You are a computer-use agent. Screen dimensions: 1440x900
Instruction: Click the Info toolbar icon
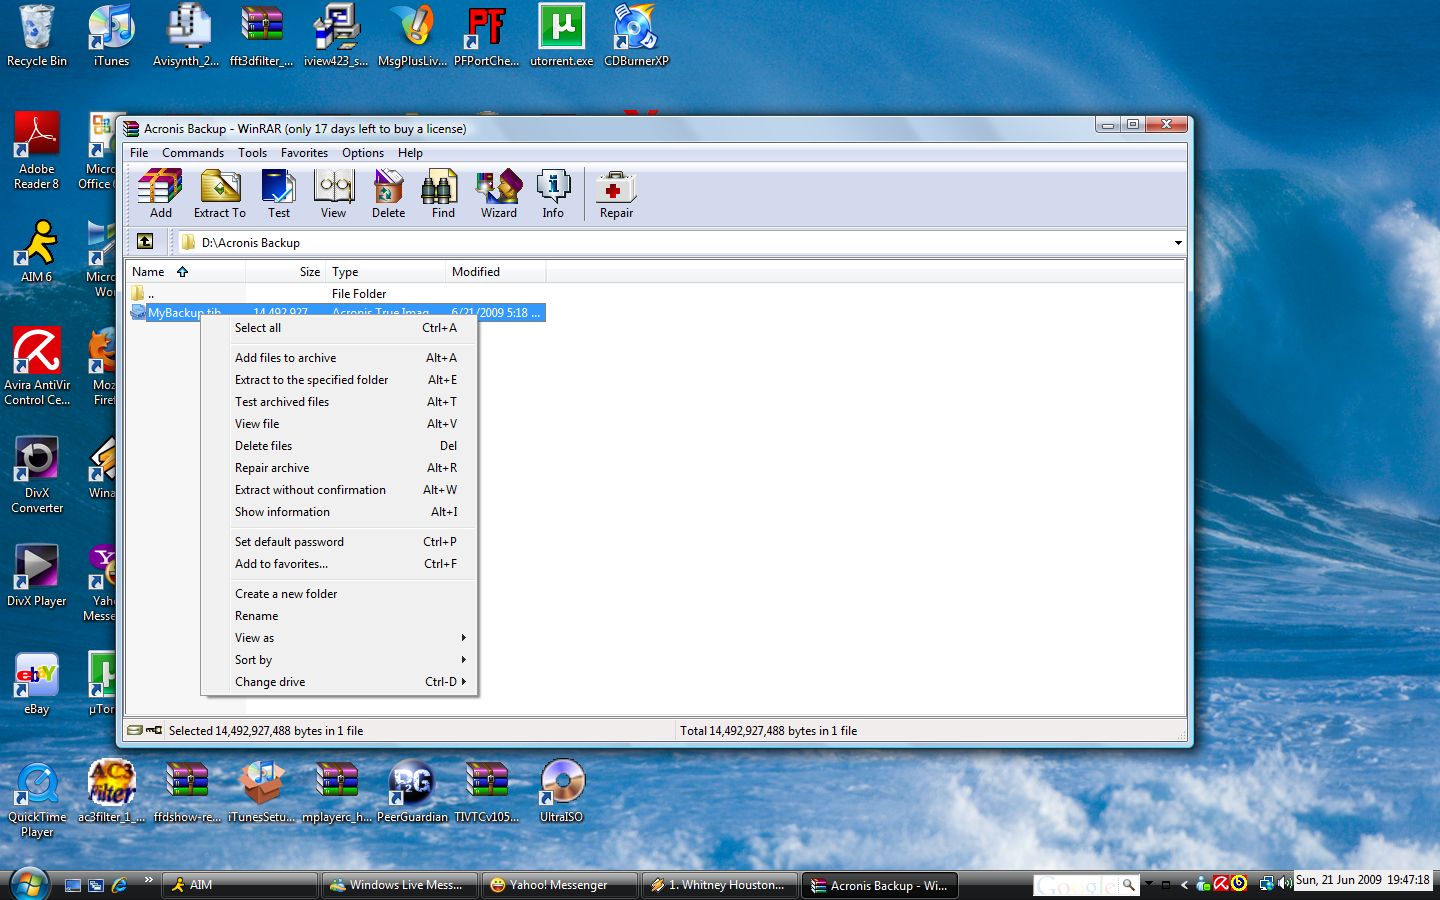[x=553, y=194]
